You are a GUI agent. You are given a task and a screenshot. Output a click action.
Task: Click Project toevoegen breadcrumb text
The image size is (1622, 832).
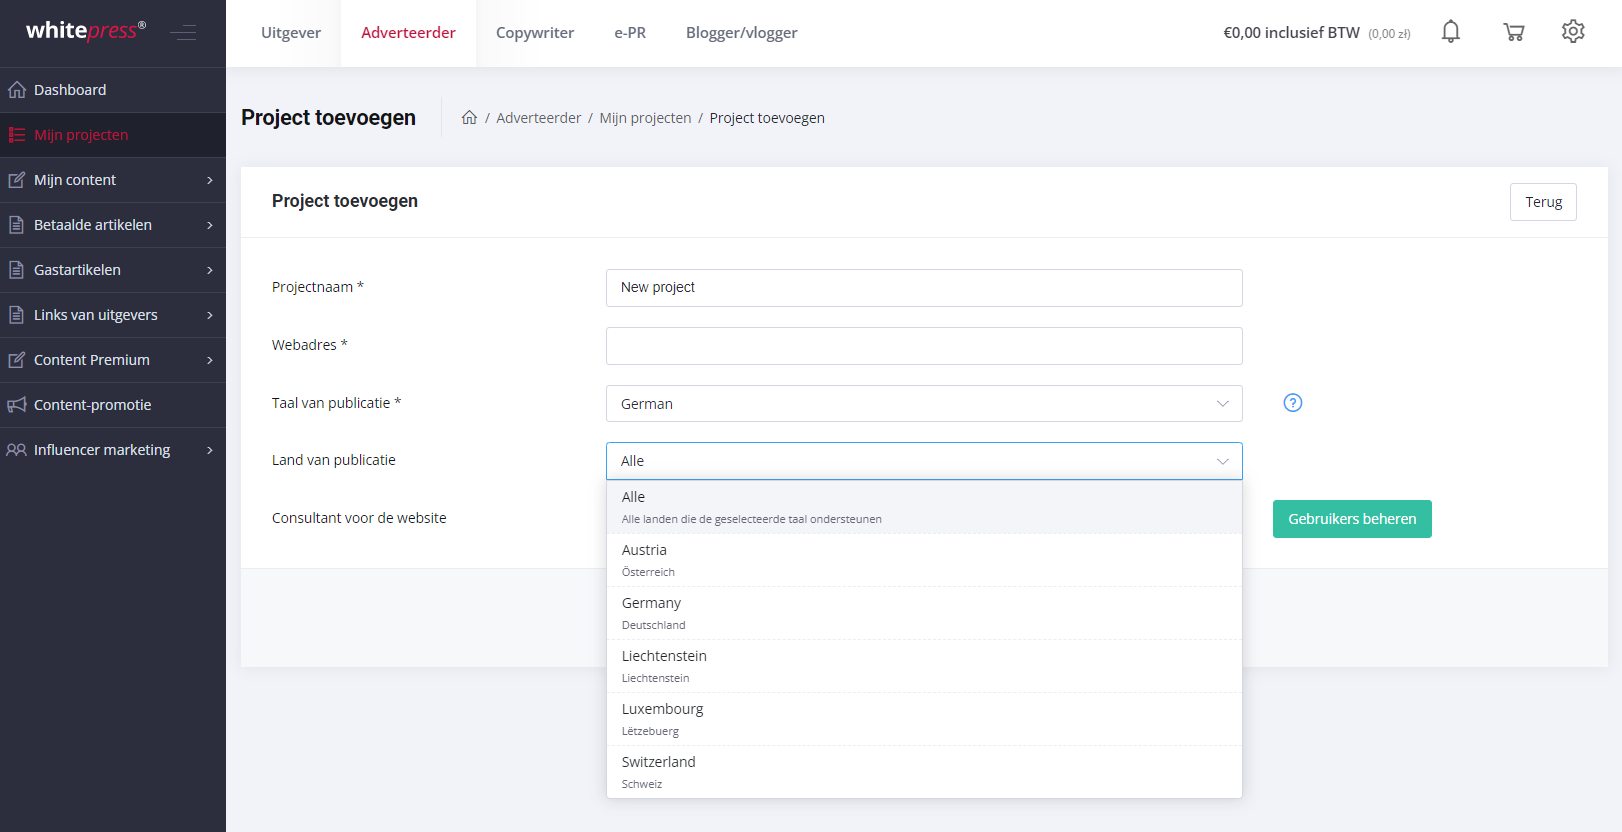click(767, 118)
